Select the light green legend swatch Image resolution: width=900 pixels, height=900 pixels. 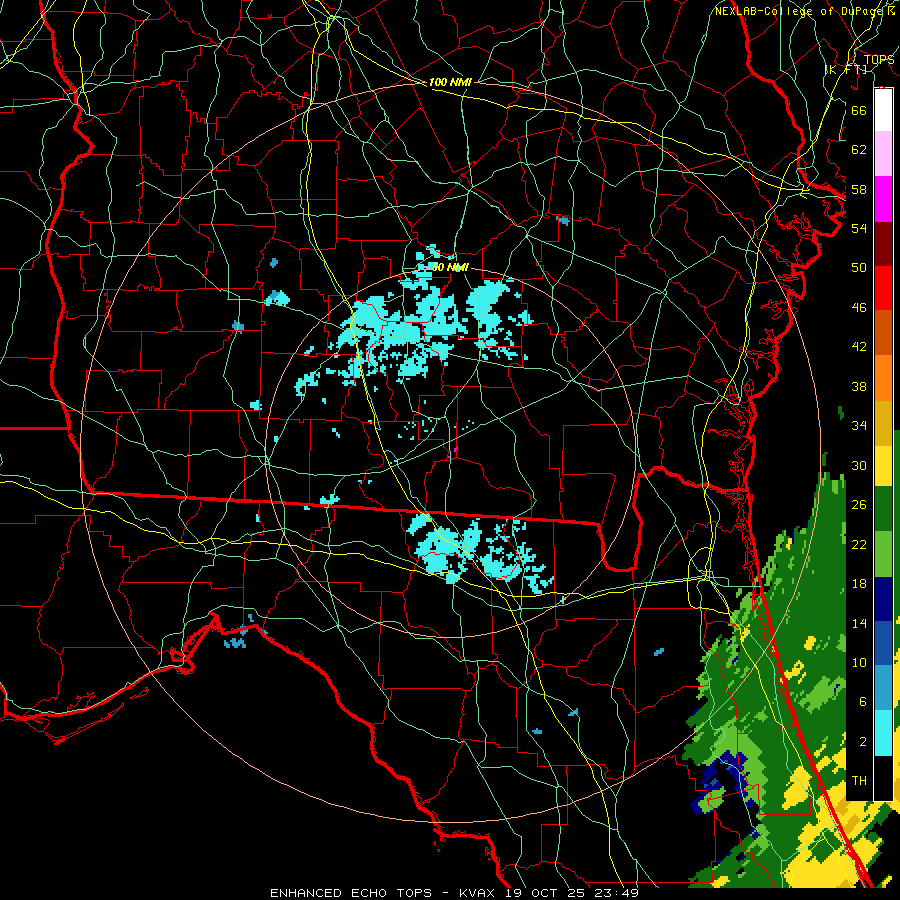click(x=883, y=554)
